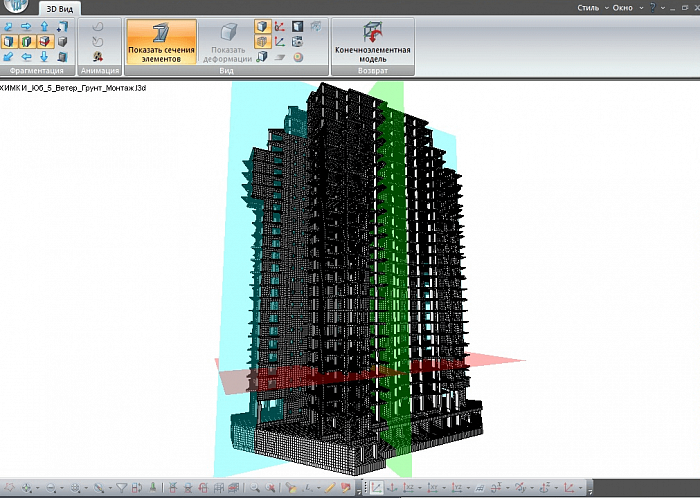The height and width of the screenshot is (498, 700).
Task: Toggle the cyan section plane cube
Action: pyautogui.click(x=9, y=42)
